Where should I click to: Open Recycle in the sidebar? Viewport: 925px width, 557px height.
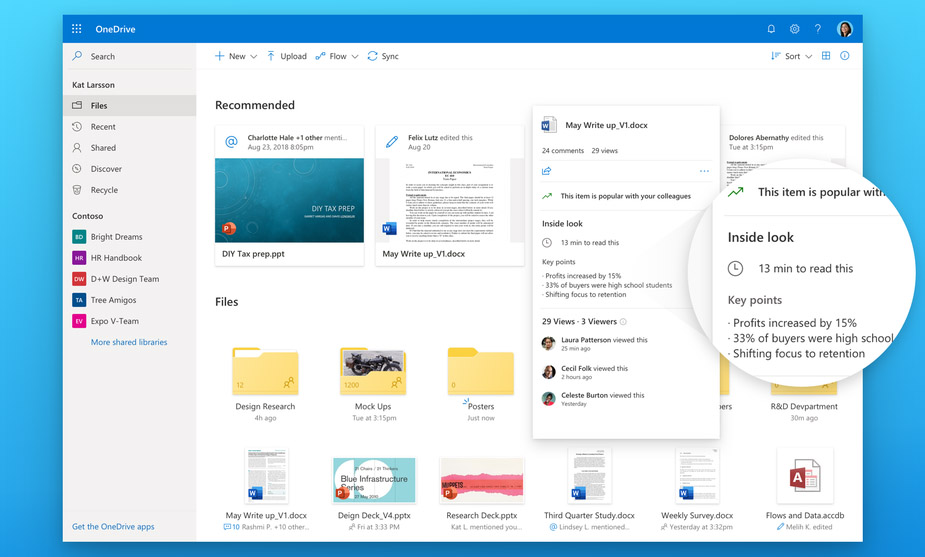pyautogui.click(x=130, y=190)
